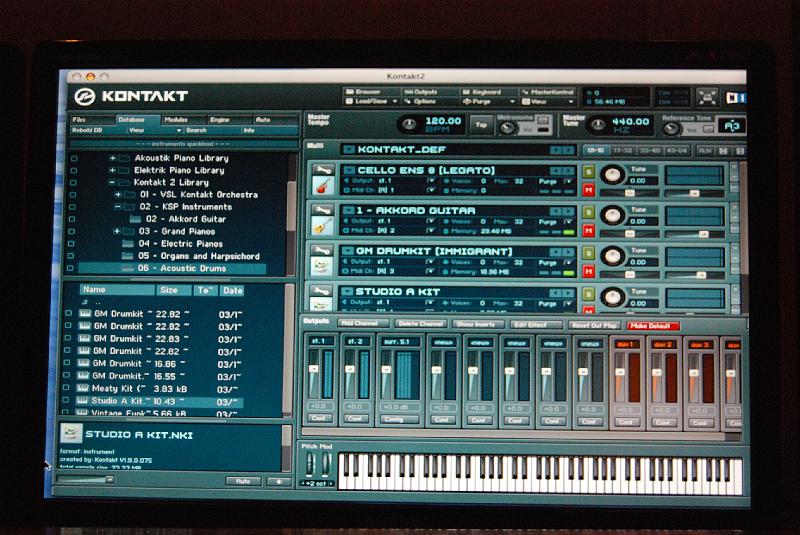The image size is (800, 535).
Task: Collapse the Kontakt 2 Library folder
Action: pos(113,183)
